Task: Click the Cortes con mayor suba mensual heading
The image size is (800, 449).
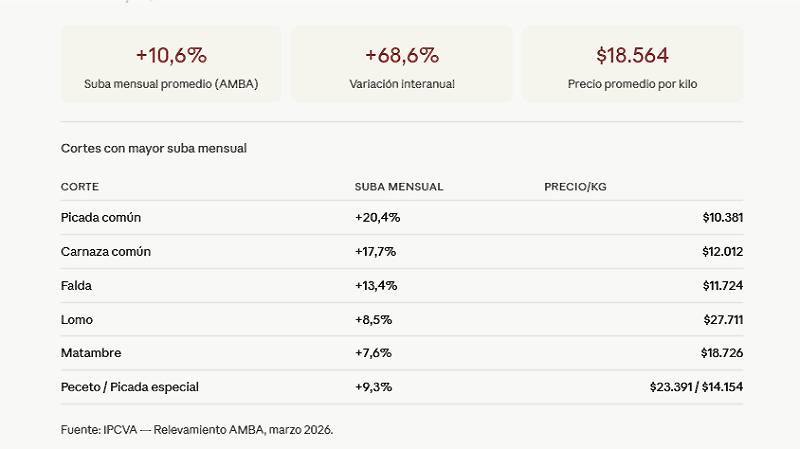Action: 154,148
